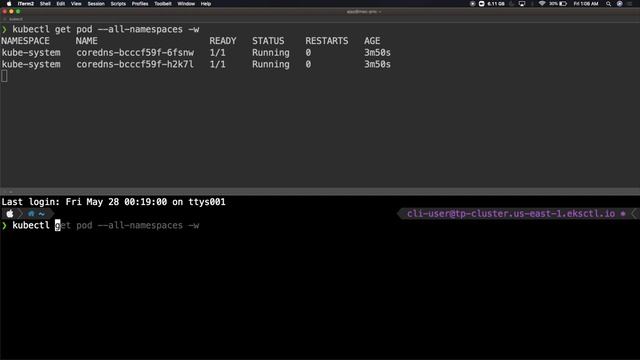The width and height of the screenshot is (640, 360).
Task: Open the AirPlay display menu icon
Action: point(522,4)
